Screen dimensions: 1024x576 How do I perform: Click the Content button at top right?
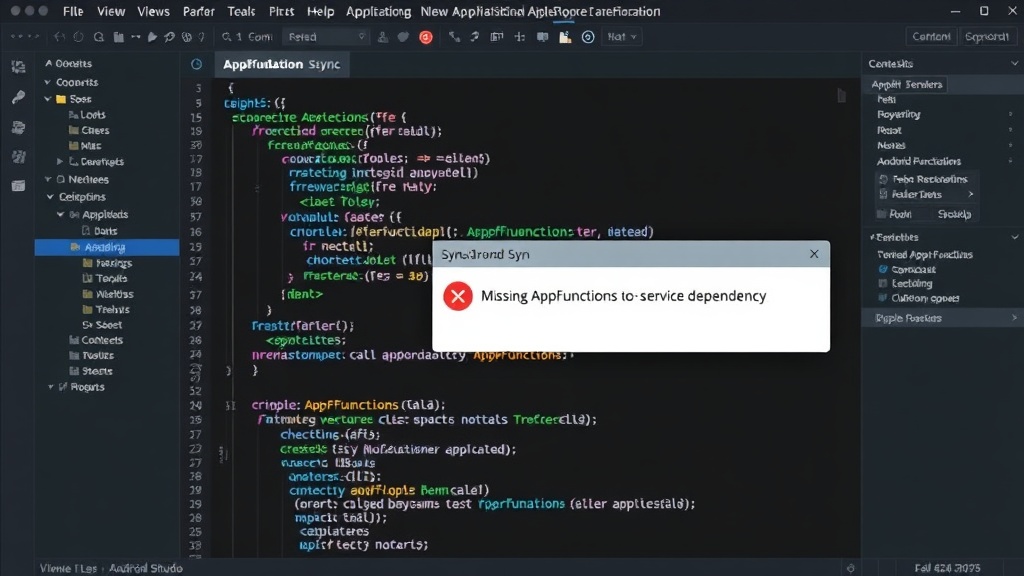pyautogui.click(x=931, y=37)
